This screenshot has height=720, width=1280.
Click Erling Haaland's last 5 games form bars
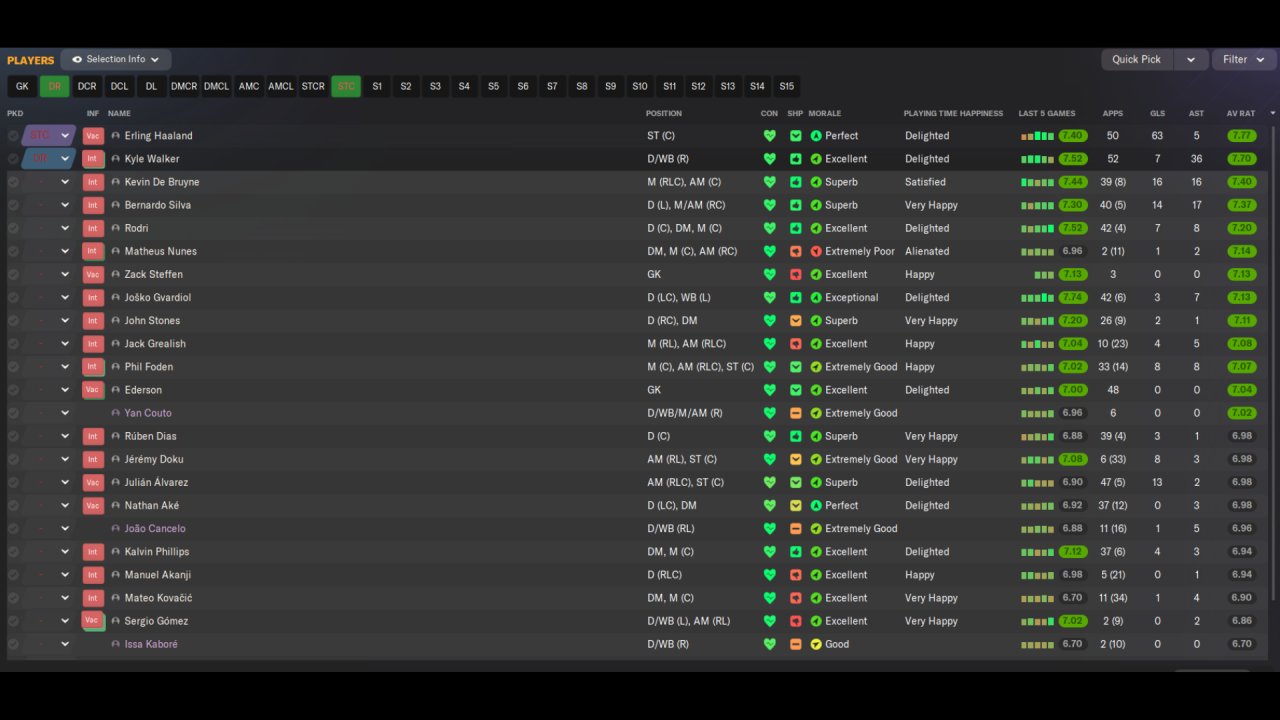(x=1037, y=136)
